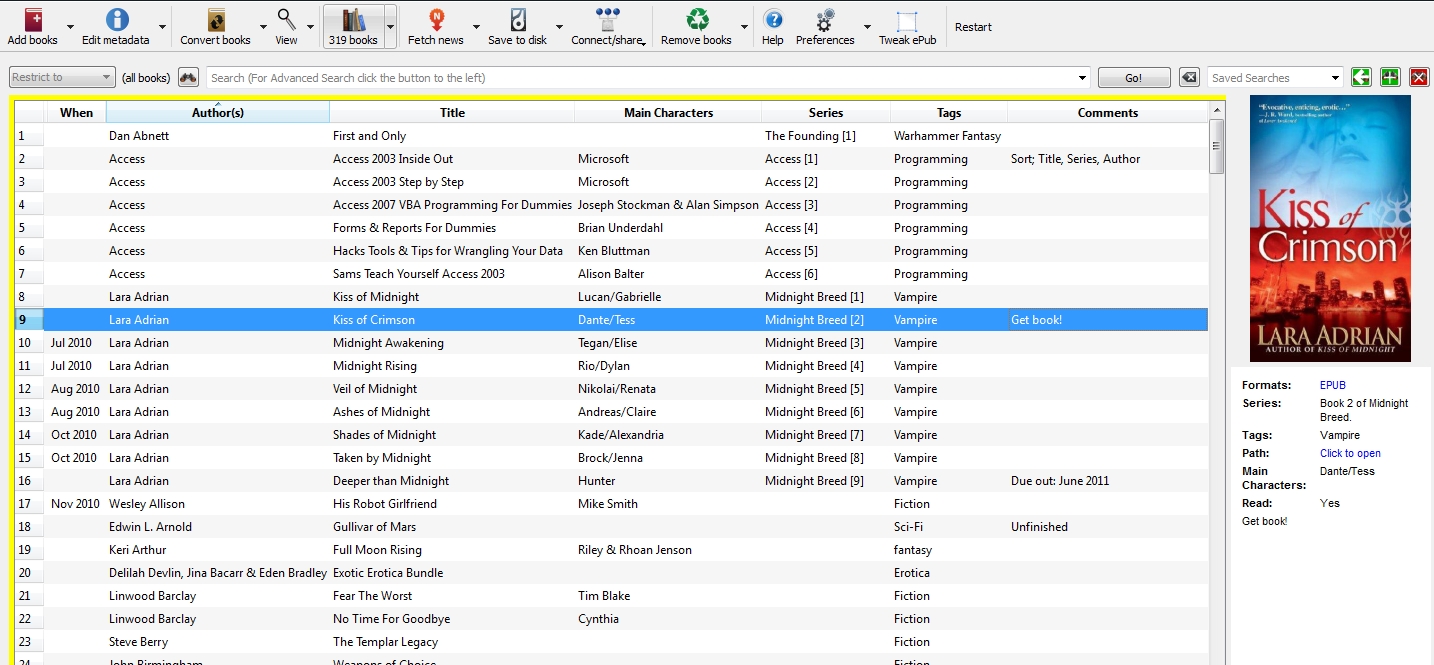Viewport: 1434px width, 665px height.
Task: Open the Saved Searches combo box
Action: click(x=1275, y=78)
